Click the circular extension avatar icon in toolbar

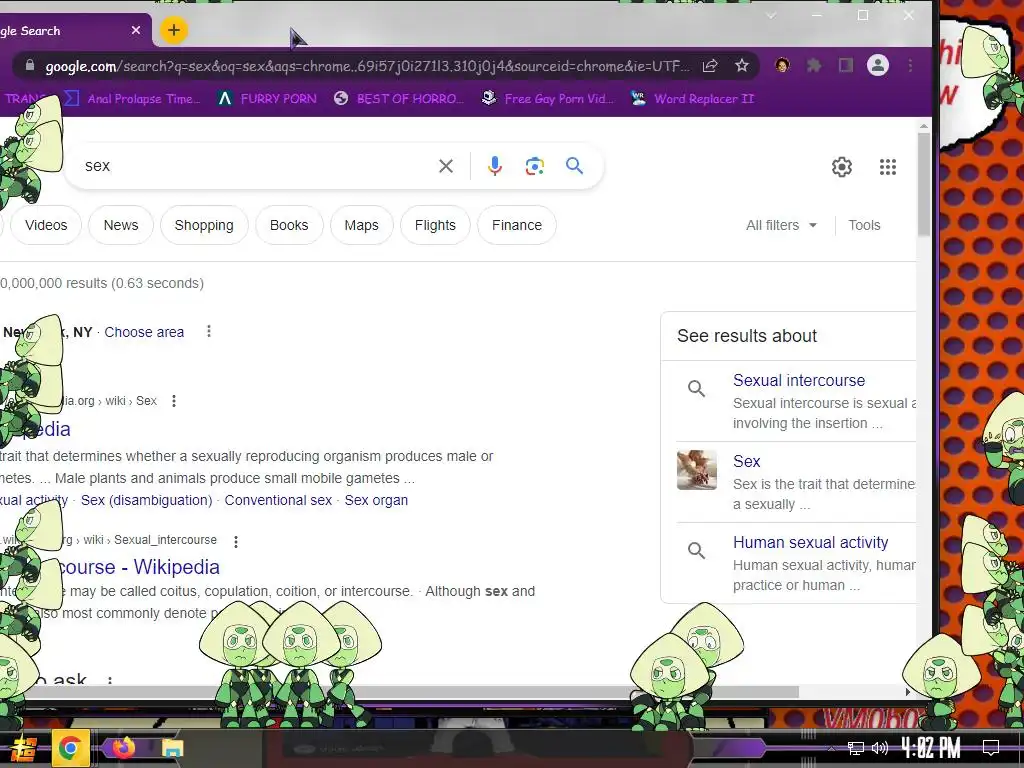click(782, 65)
